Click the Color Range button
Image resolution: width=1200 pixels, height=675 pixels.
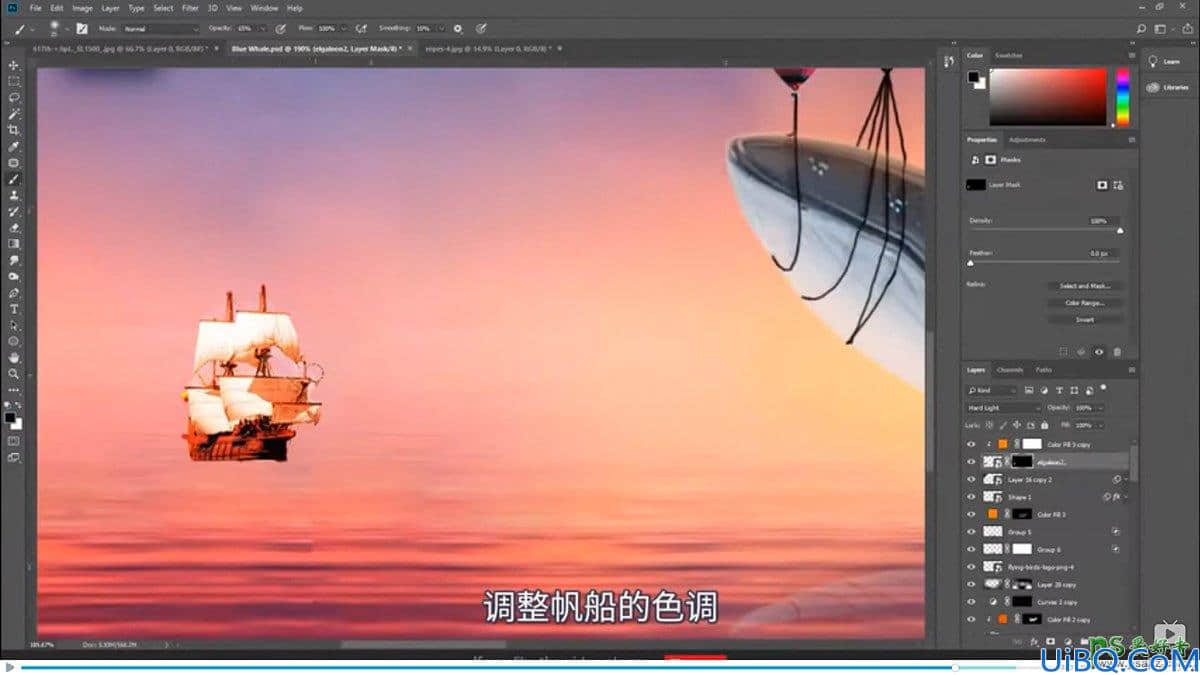pyautogui.click(x=1085, y=303)
